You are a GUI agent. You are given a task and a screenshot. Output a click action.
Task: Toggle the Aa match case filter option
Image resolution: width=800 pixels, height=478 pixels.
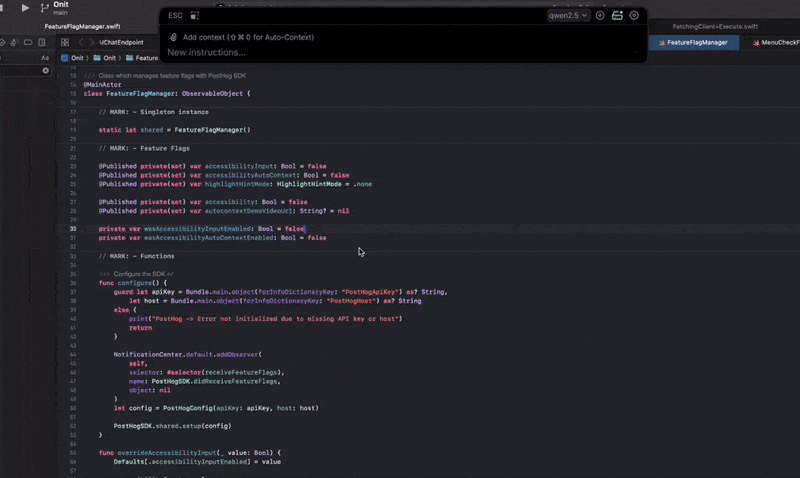coord(45,58)
